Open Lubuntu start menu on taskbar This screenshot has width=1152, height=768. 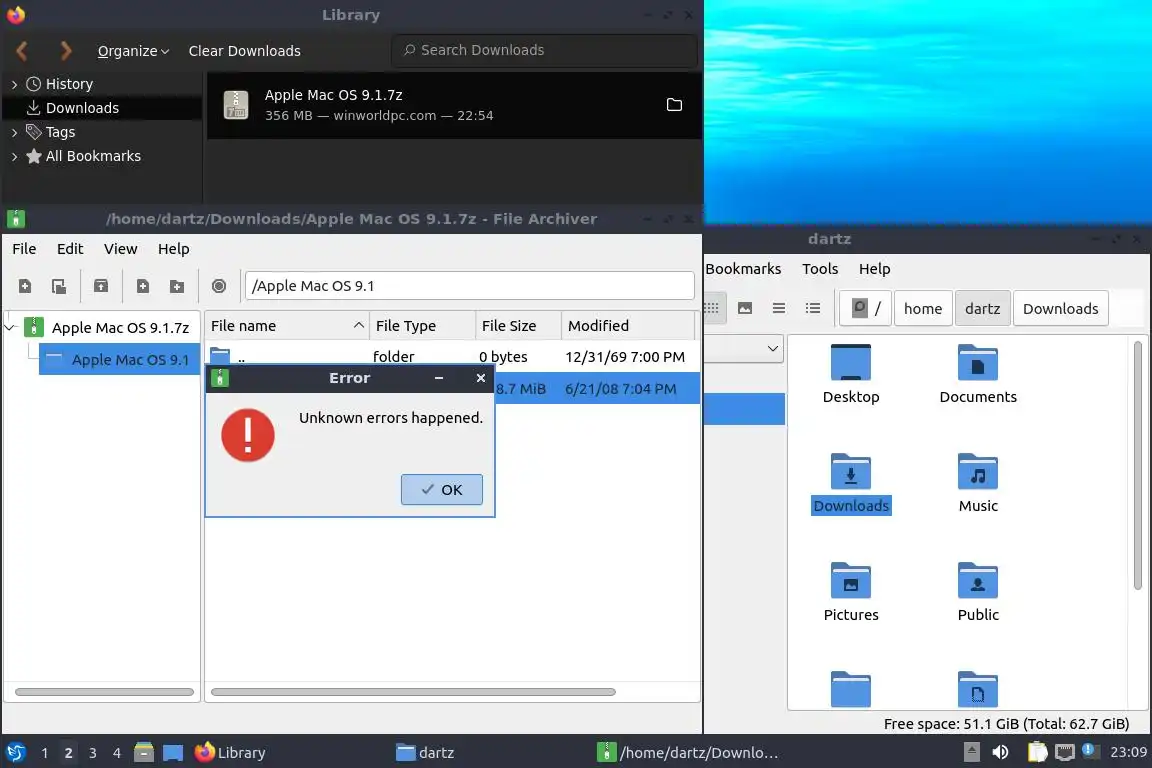click(x=16, y=753)
